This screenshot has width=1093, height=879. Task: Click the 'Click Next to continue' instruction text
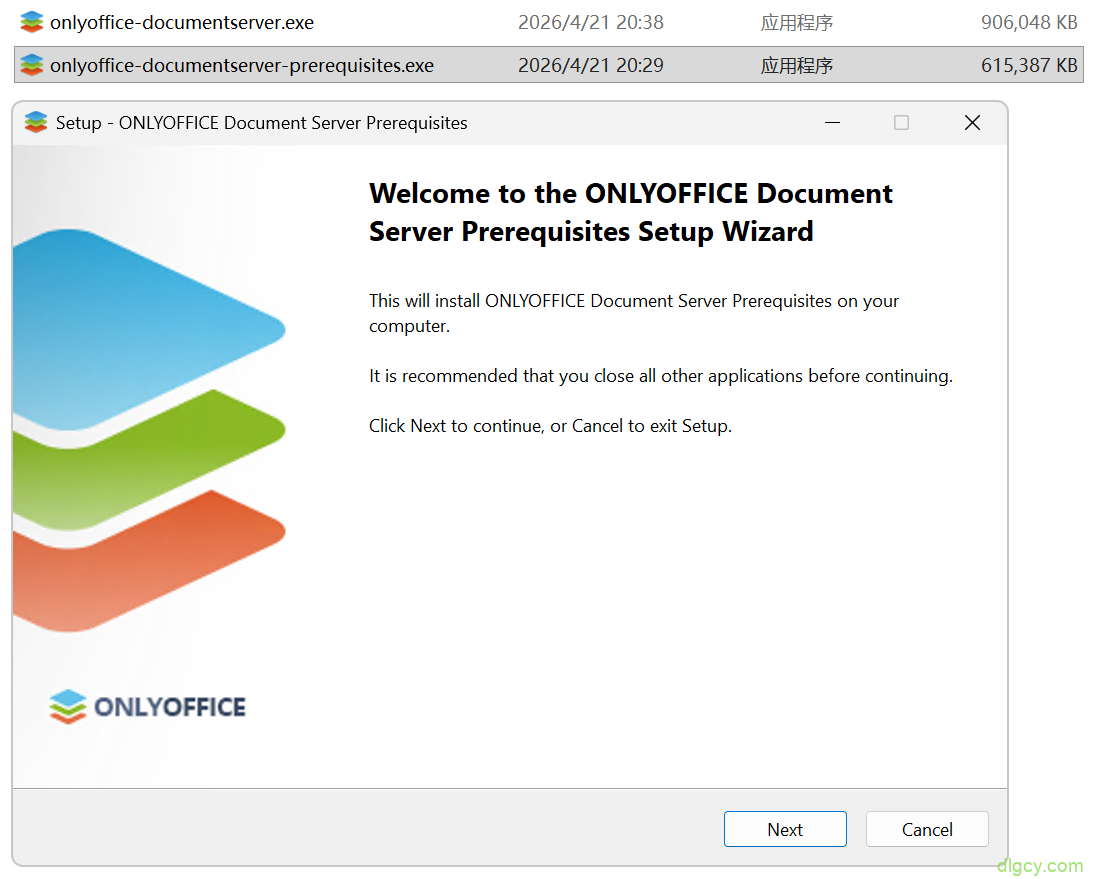(x=550, y=425)
